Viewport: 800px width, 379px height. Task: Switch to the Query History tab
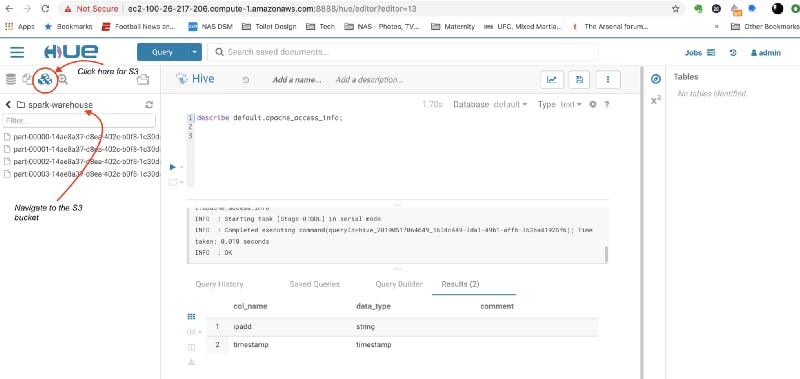click(219, 284)
